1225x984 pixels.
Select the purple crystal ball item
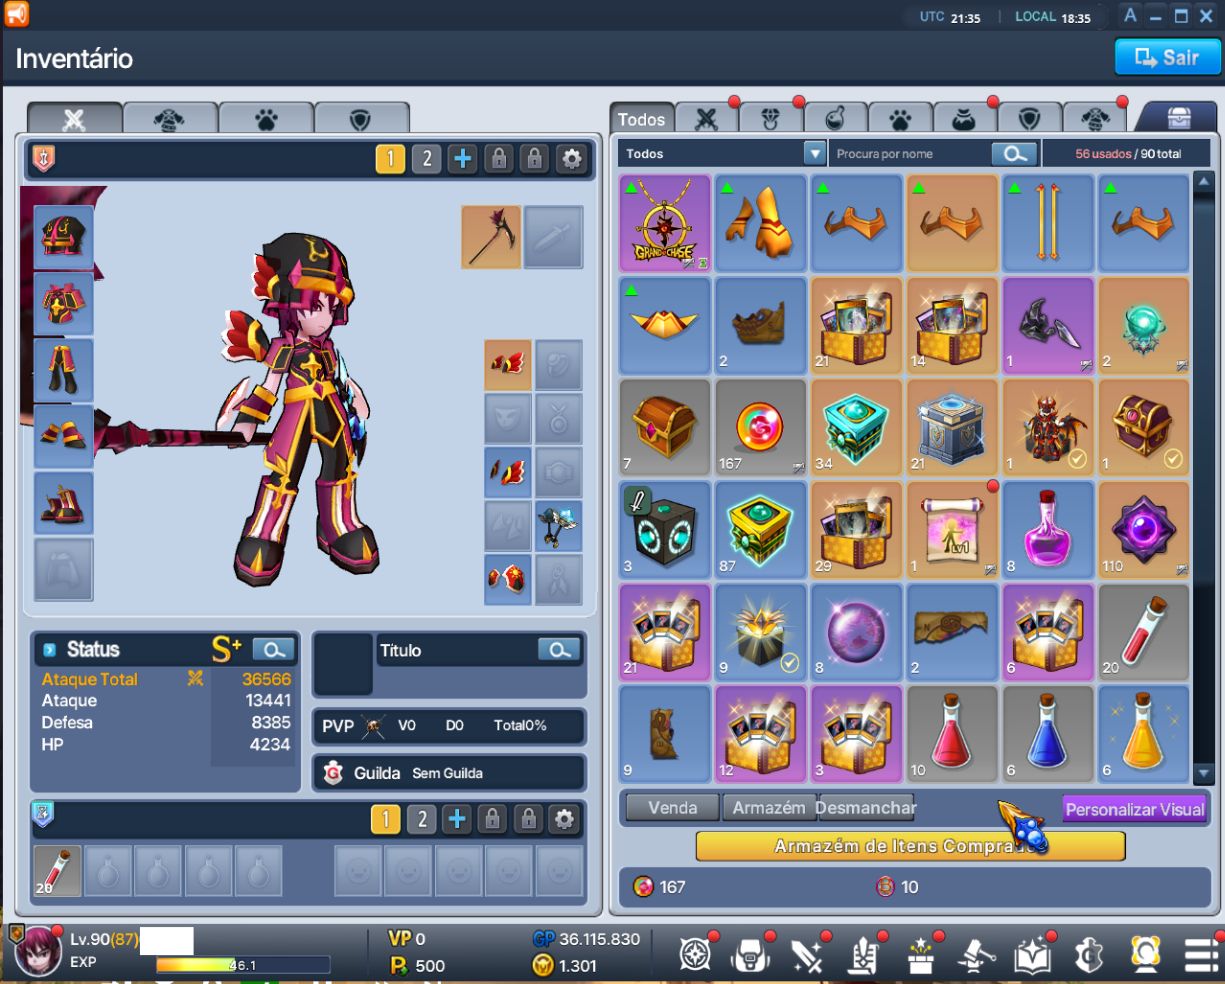pyautogui.click(x=856, y=631)
